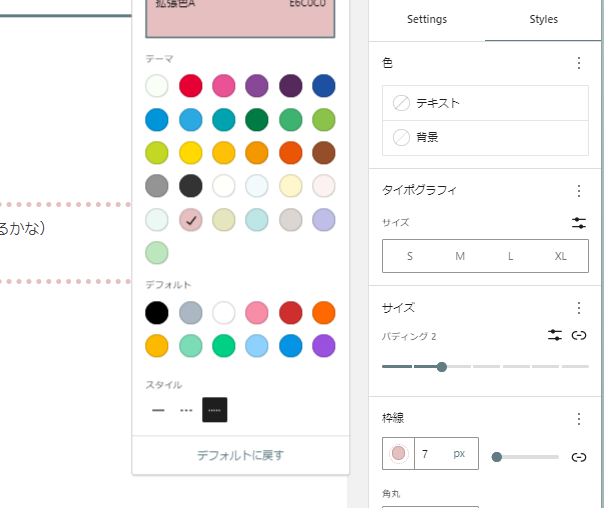
Task: Pick the light mint default color
Action: pos(190,346)
